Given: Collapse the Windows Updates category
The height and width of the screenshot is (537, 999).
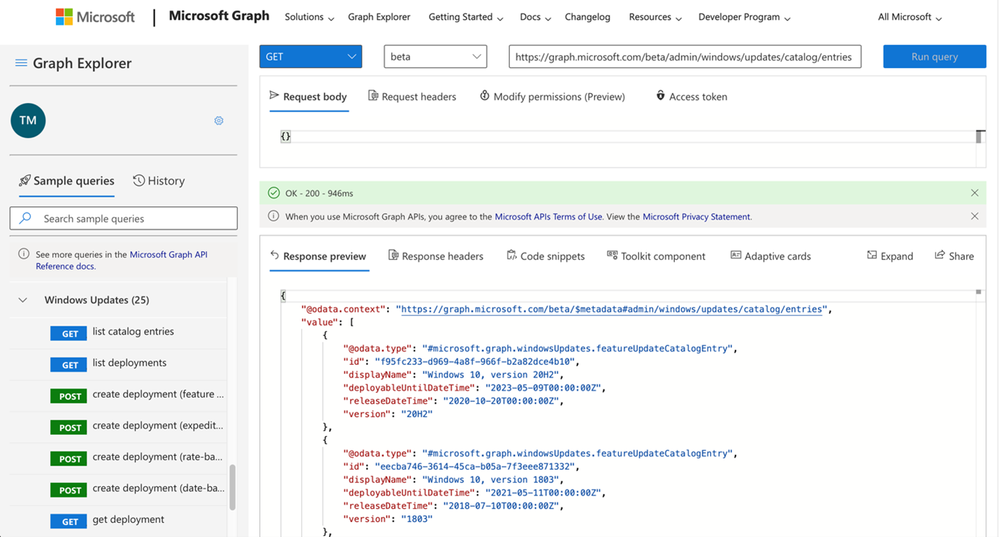Looking at the screenshot, I should tap(23, 300).
